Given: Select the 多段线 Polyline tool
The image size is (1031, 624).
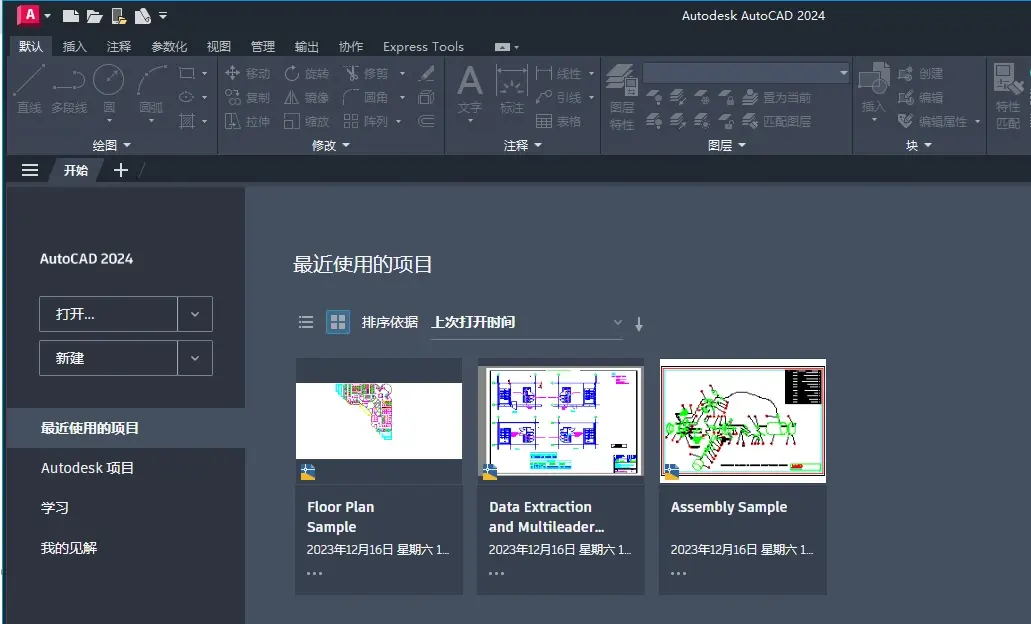Looking at the screenshot, I should click(69, 89).
